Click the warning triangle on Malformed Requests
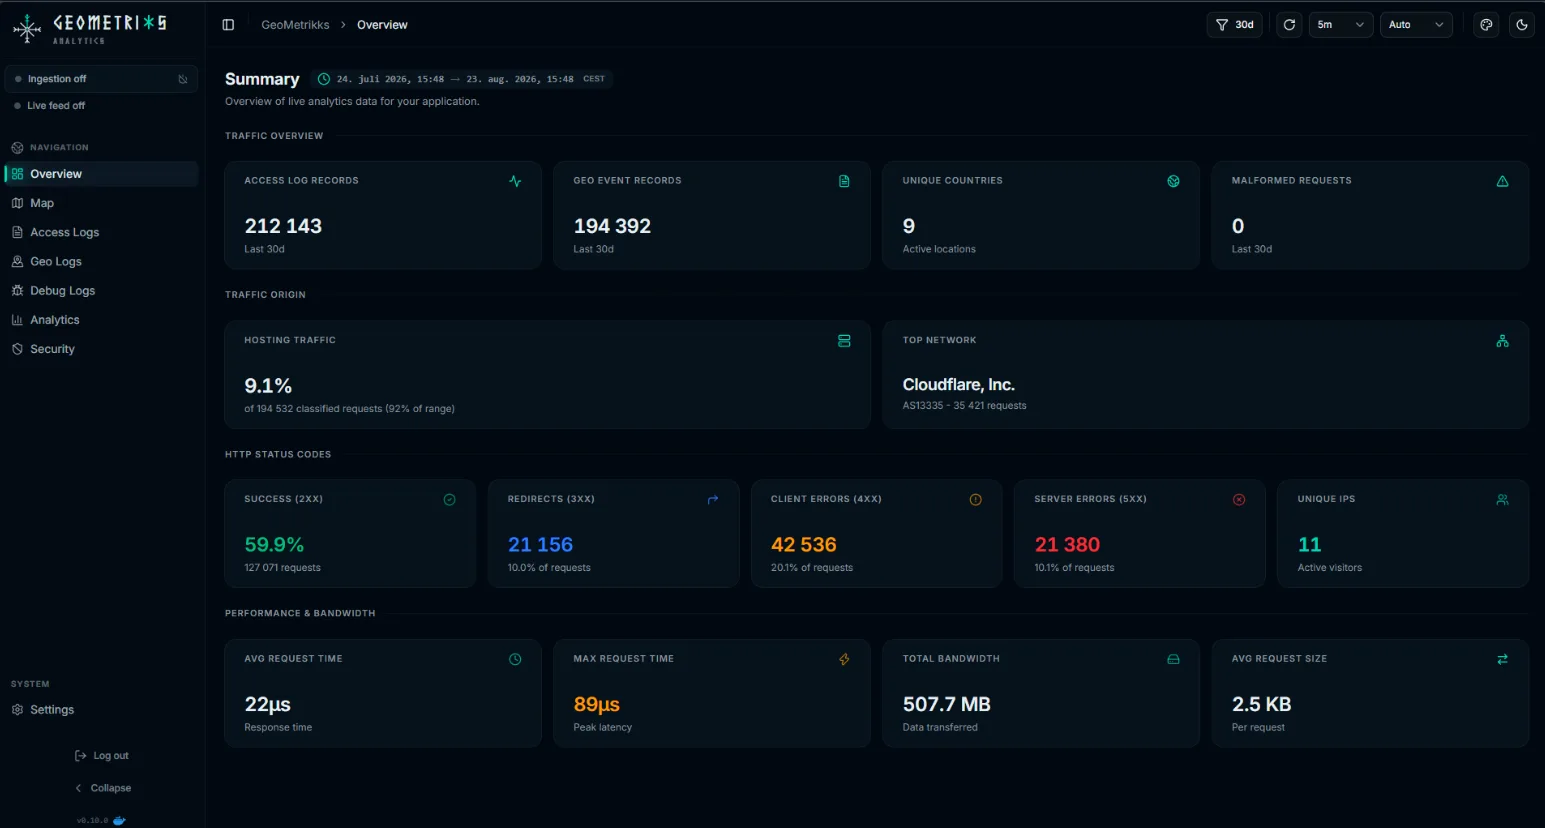Screen dimensions: 1545x828 point(1502,181)
